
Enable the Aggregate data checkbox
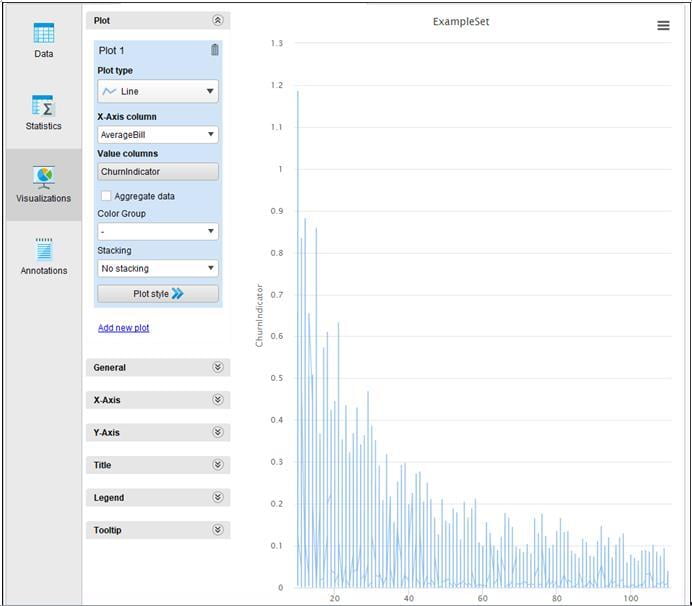106,196
